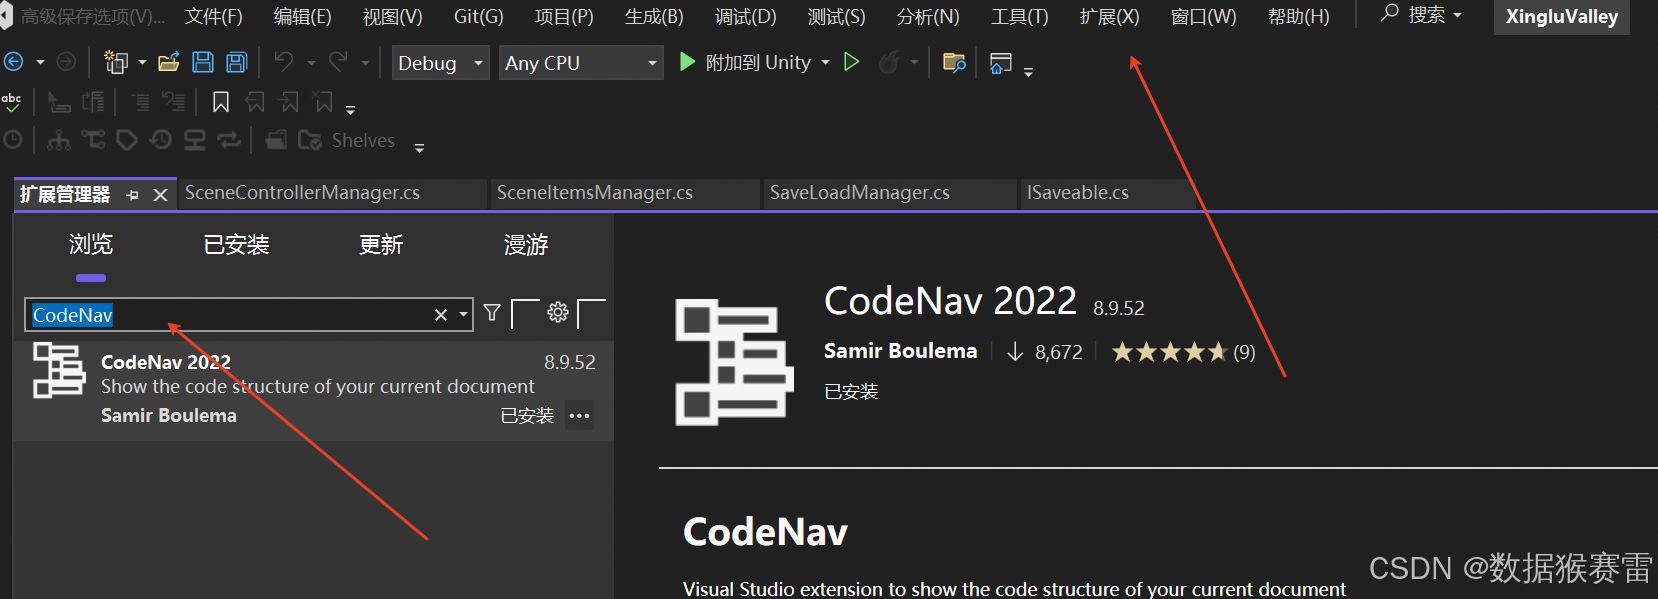Close the Extension Manager tab
This screenshot has height=599, width=1658.
(160, 195)
